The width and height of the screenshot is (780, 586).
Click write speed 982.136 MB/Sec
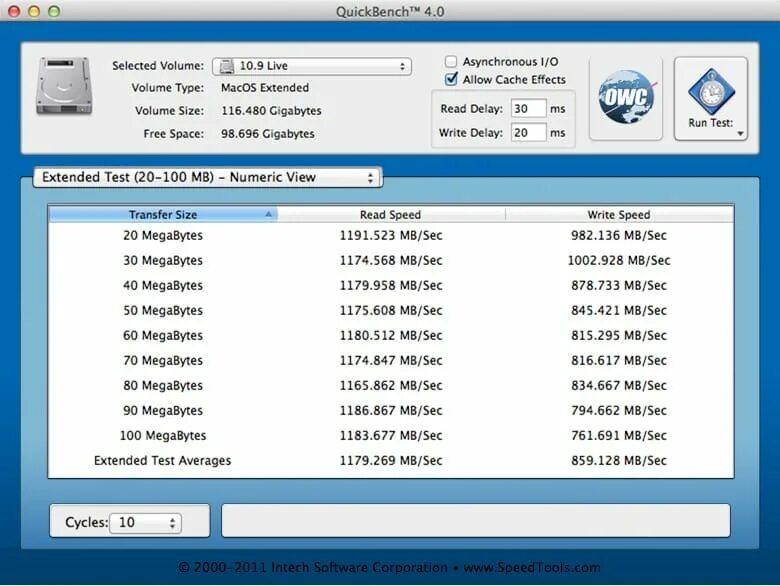(x=619, y=235)
